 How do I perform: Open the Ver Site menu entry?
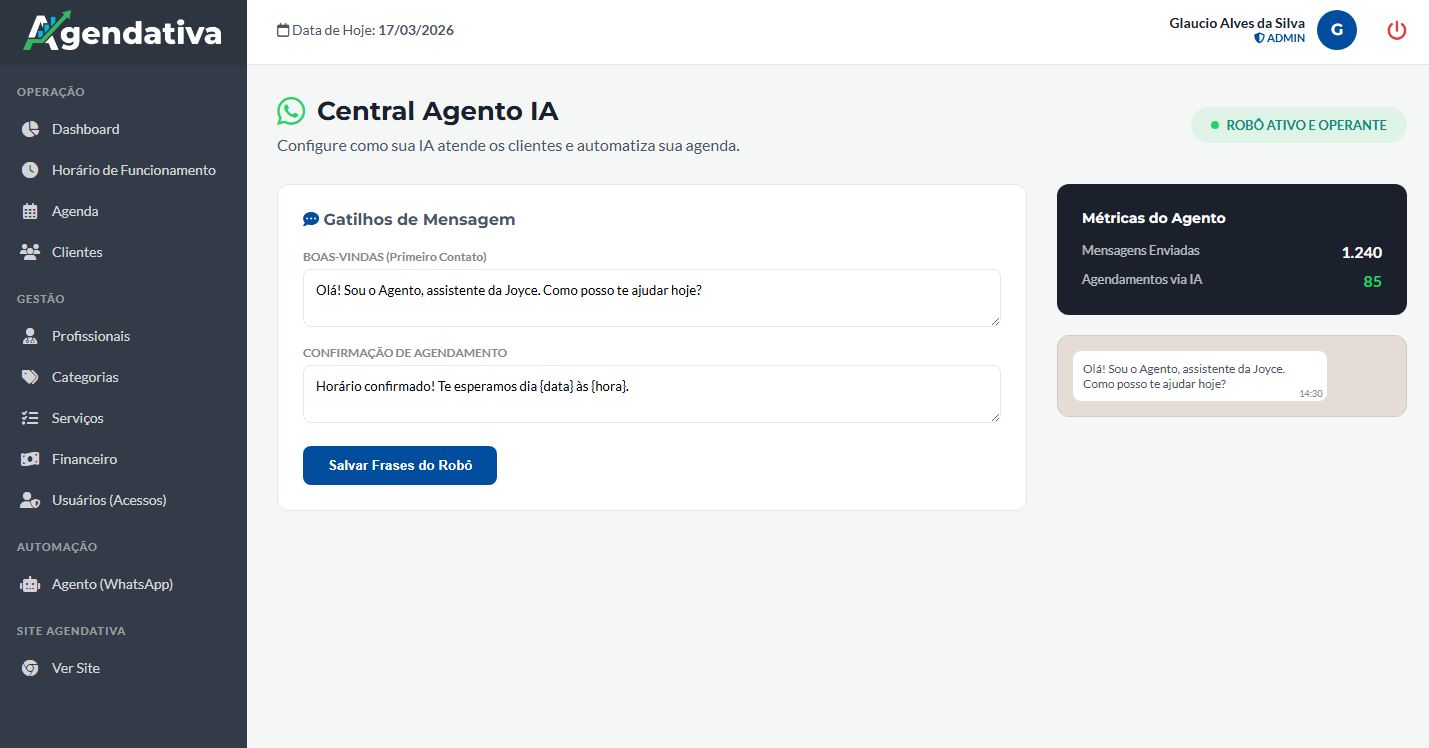click(x=76, y=668)
